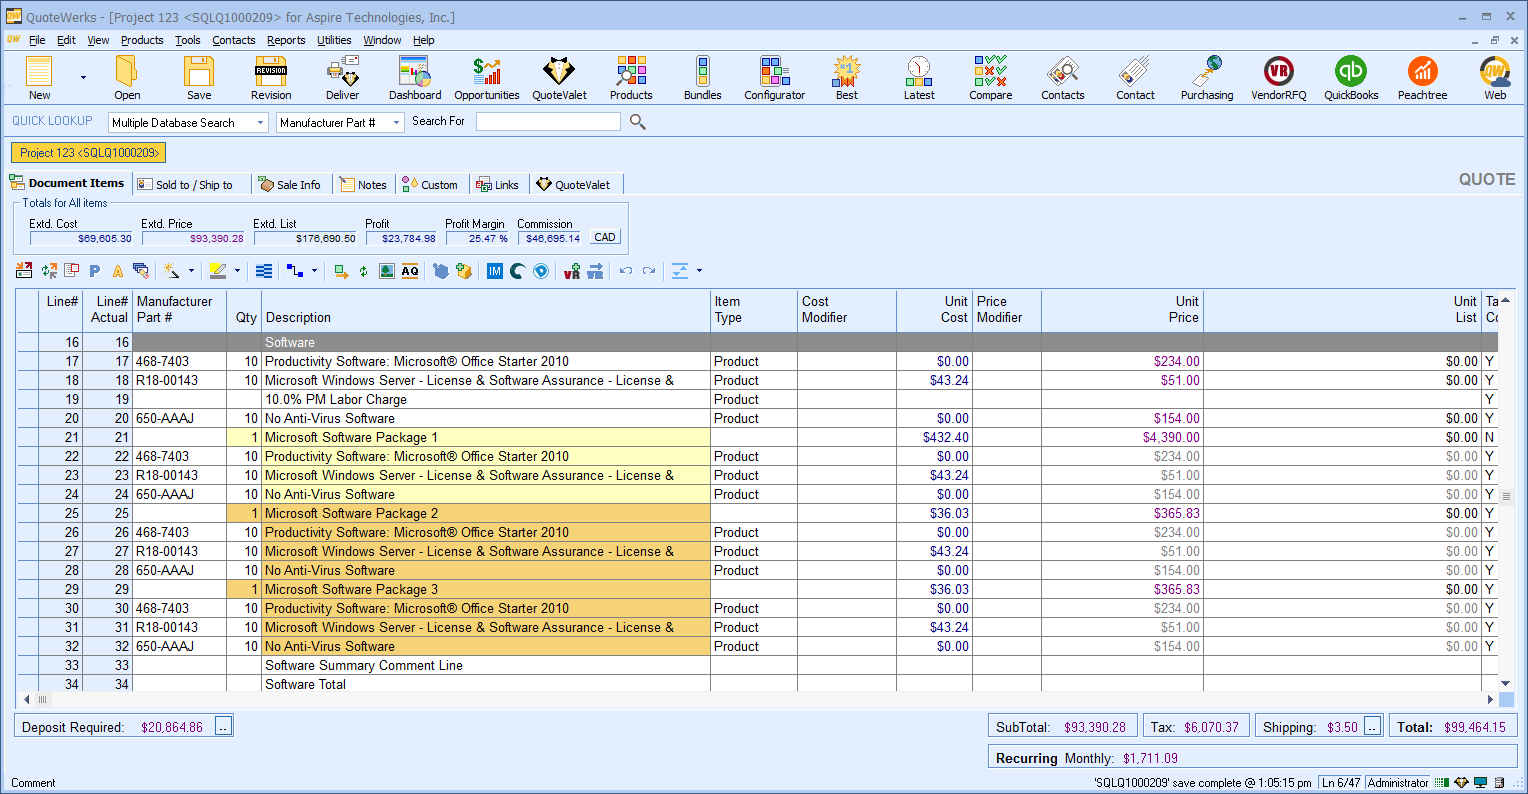Click the Deposit Required ellipsis button
This screenshot has height=794, width=1528.
(x=224, y=727)
